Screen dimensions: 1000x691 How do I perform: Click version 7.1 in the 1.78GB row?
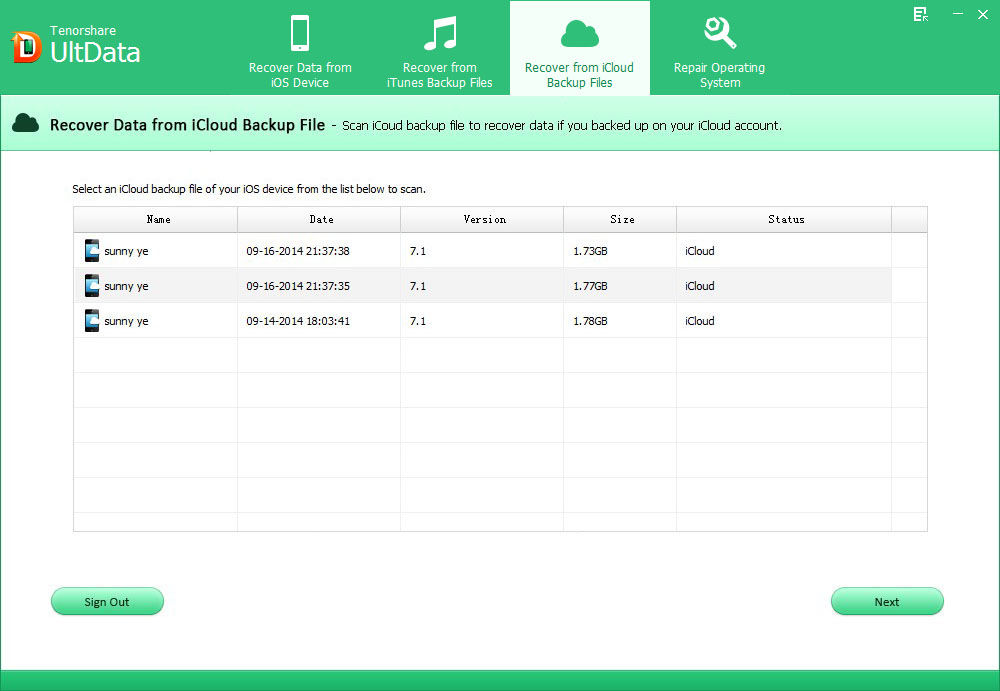(x=418, y=321)
